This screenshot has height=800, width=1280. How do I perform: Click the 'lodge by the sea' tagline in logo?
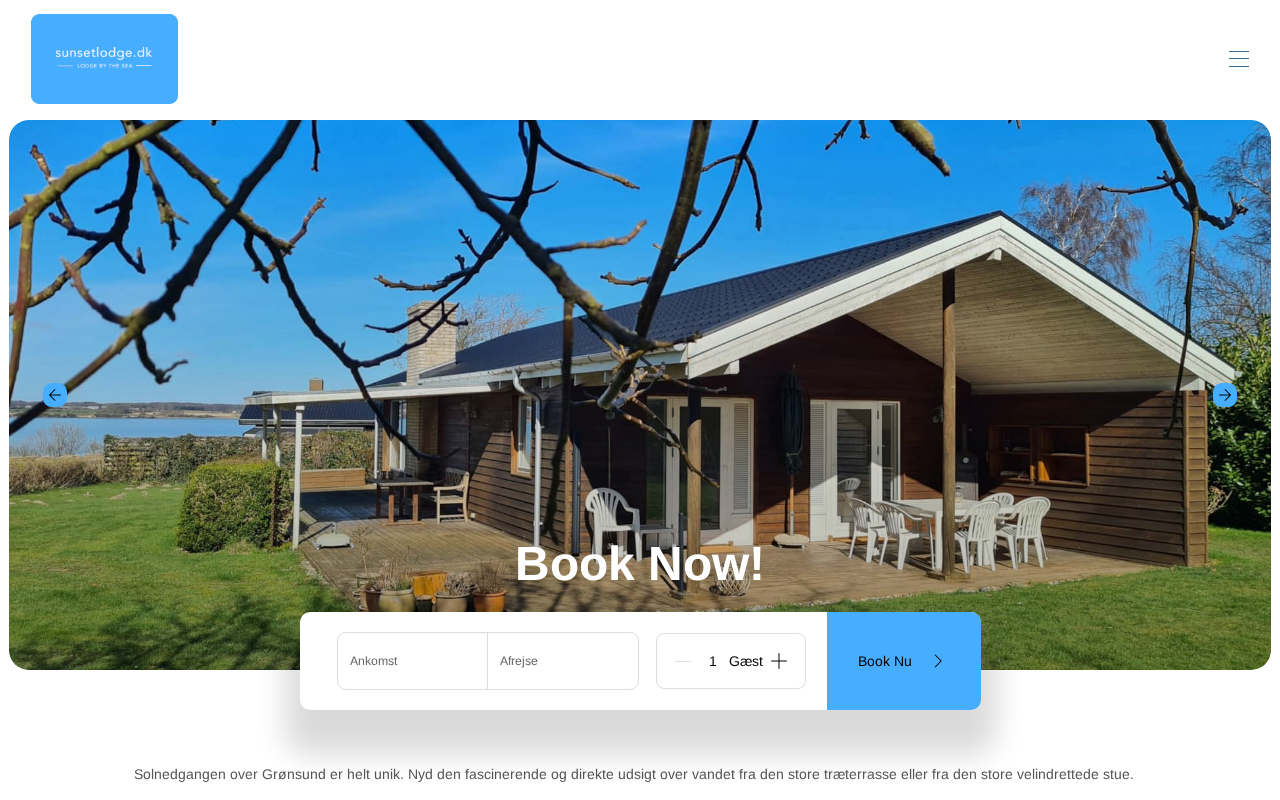coord(104,66)
